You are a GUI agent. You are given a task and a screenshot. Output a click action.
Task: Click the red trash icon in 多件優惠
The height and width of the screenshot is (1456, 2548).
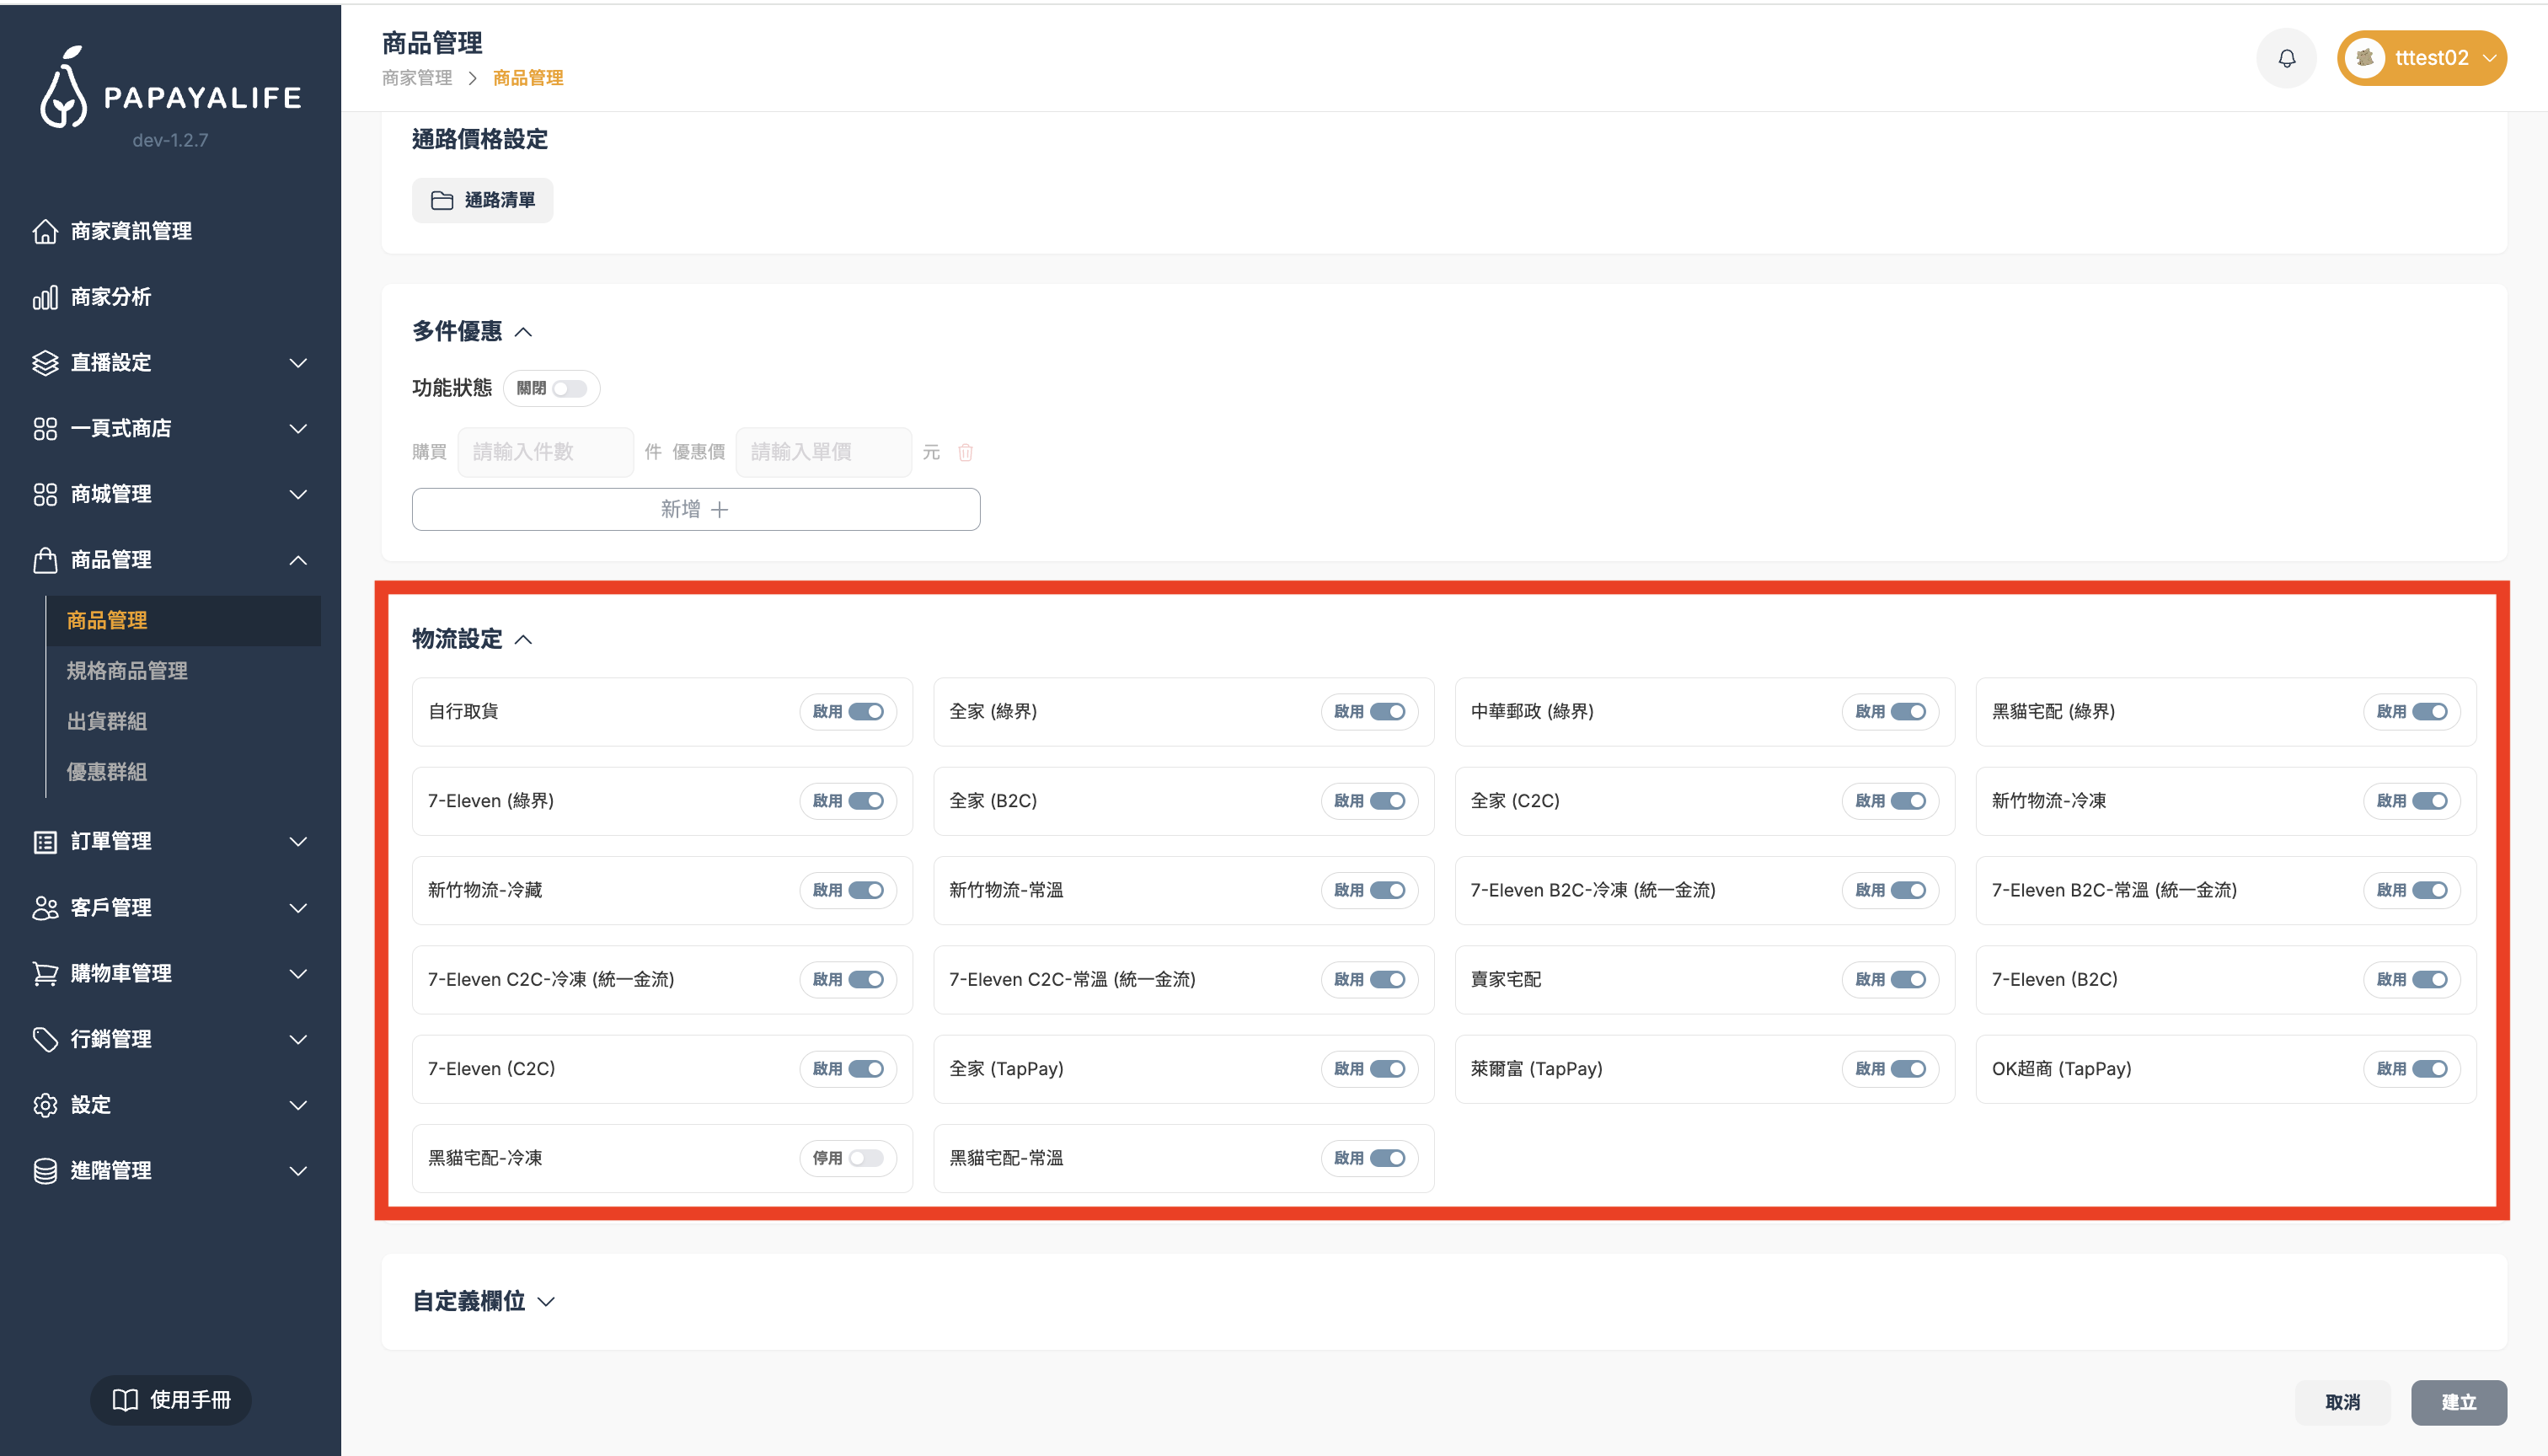[x=965, y=452]
